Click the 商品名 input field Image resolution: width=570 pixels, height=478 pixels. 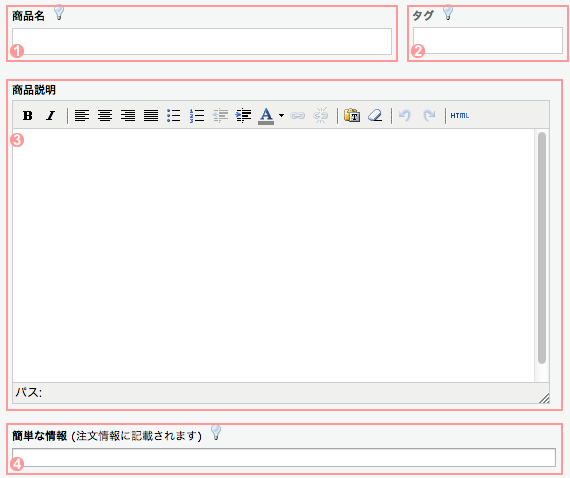tap(202, 41)
